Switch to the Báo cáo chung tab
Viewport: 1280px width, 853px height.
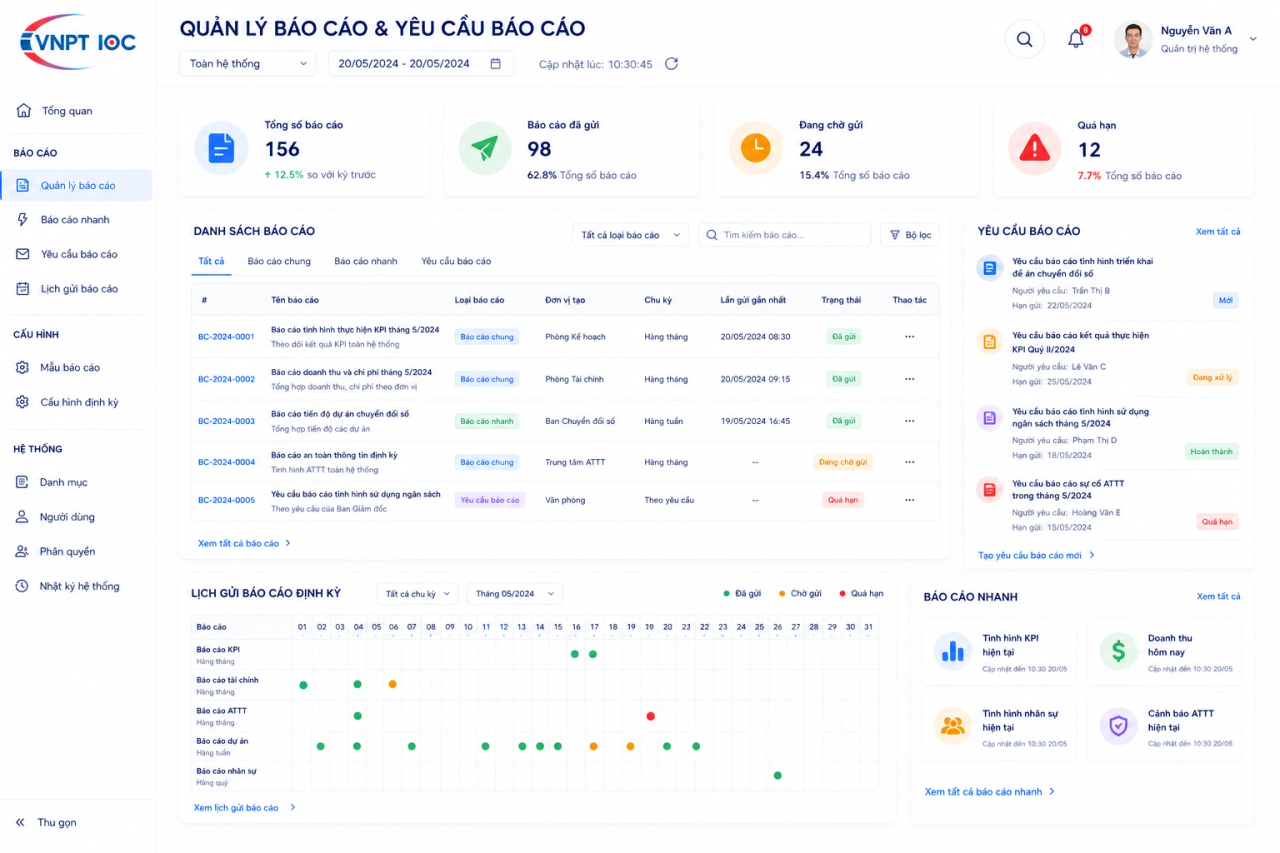pyautogui.click(x=279, y=262)
